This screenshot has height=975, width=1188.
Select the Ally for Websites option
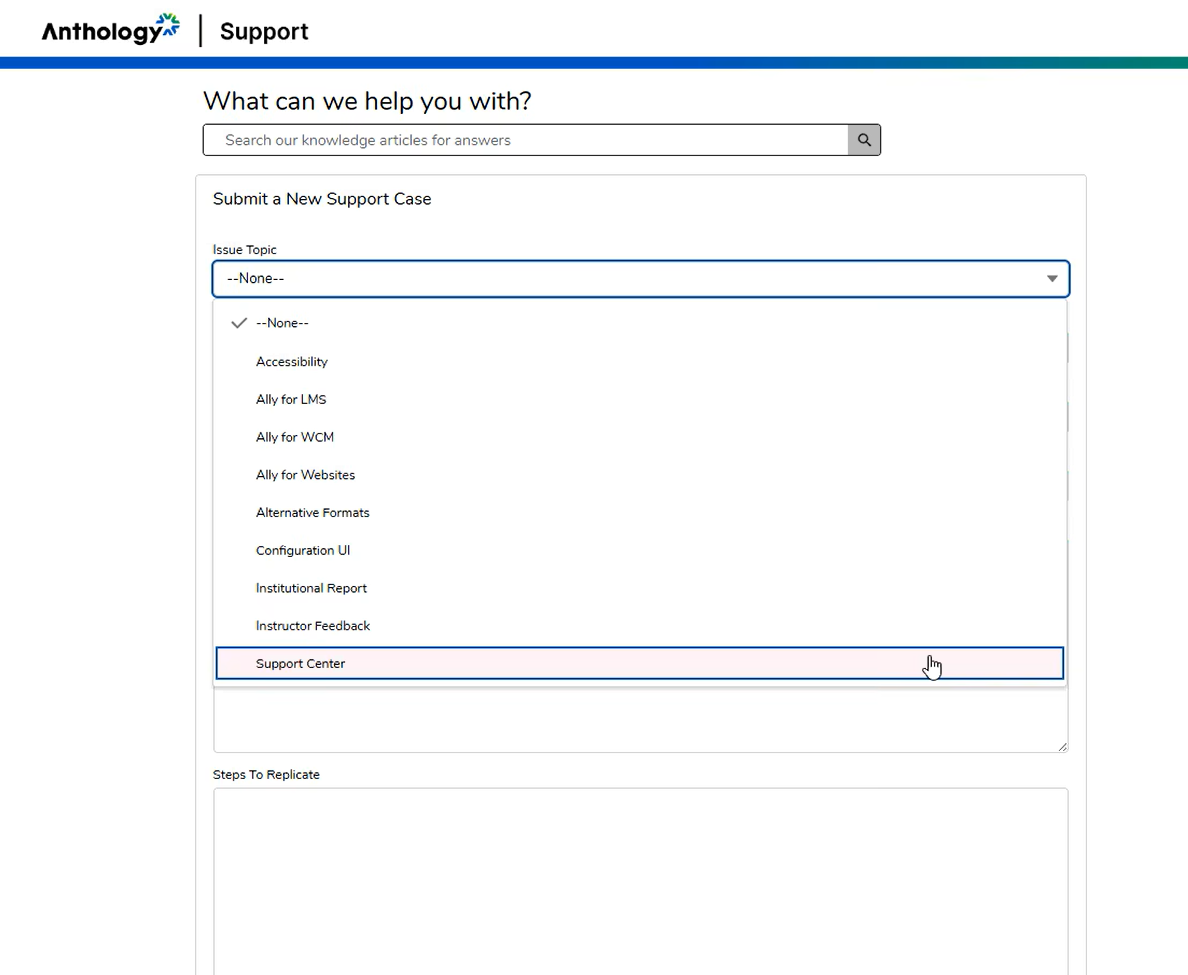[x=305, y=475]
